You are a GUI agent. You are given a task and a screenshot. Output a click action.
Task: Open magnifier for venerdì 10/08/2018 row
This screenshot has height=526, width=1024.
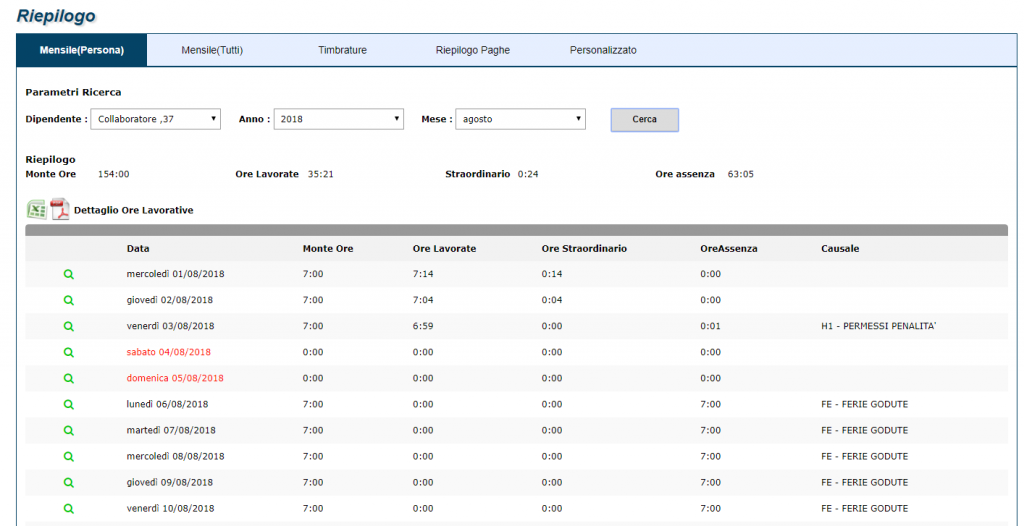coord(69,508)
